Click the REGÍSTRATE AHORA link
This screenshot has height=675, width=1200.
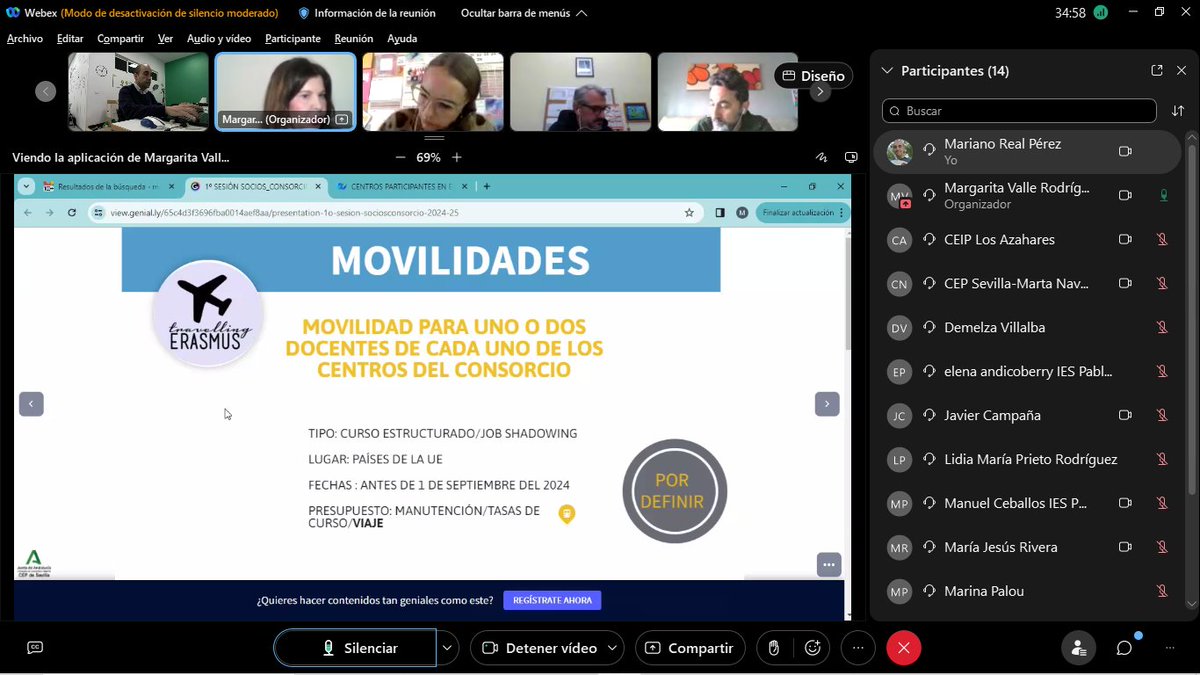tap(551, 600)
